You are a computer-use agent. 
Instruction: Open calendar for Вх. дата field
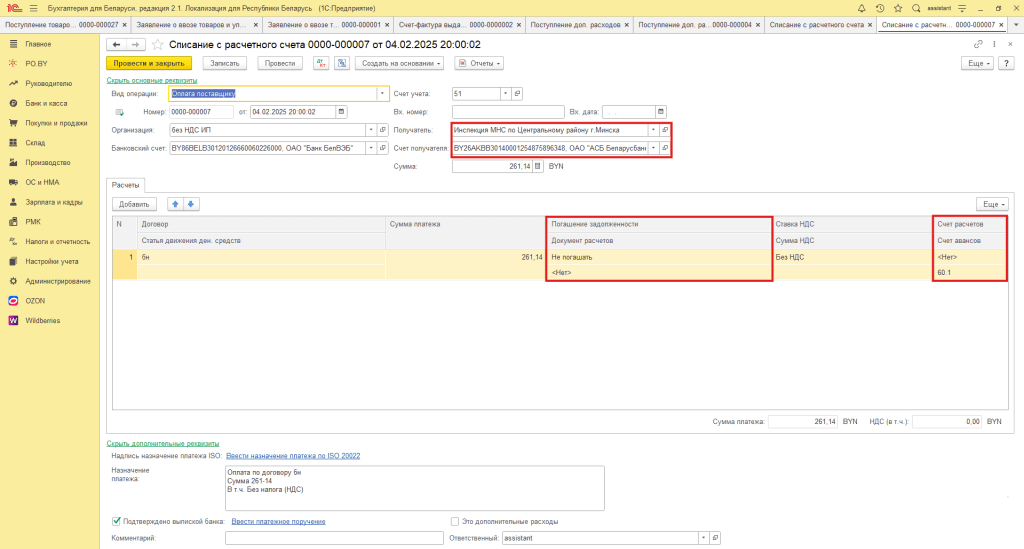[x=660, y=112]
